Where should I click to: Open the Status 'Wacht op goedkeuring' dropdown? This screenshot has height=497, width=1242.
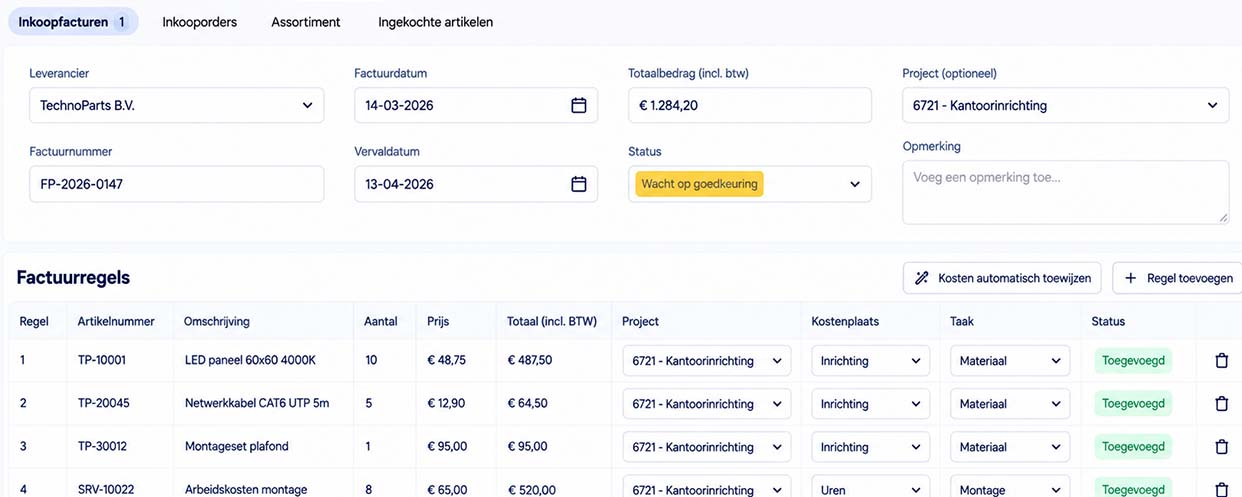click(750, 184)
